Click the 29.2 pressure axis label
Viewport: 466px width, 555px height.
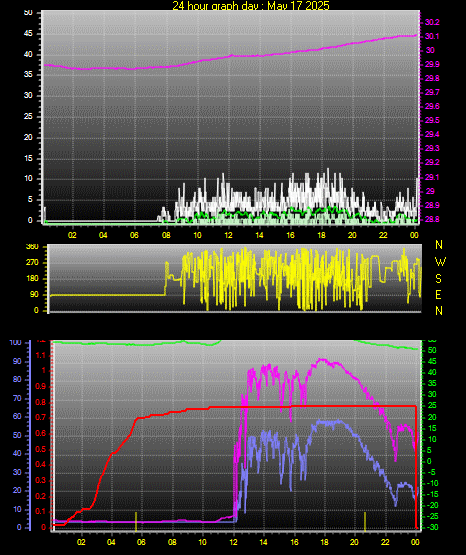[x=432, y=162]
